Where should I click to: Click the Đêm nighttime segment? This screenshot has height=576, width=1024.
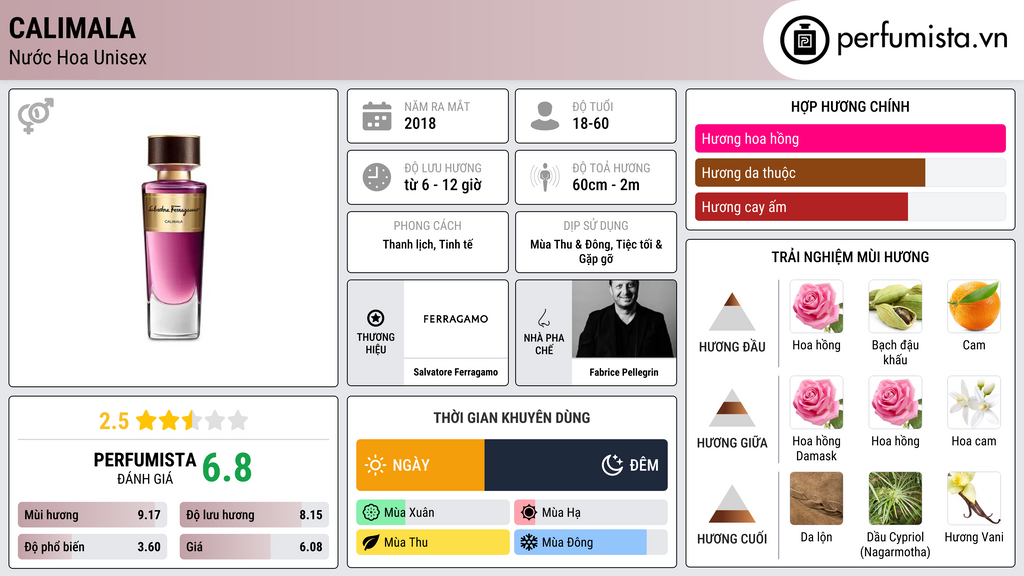click(576, 465)
